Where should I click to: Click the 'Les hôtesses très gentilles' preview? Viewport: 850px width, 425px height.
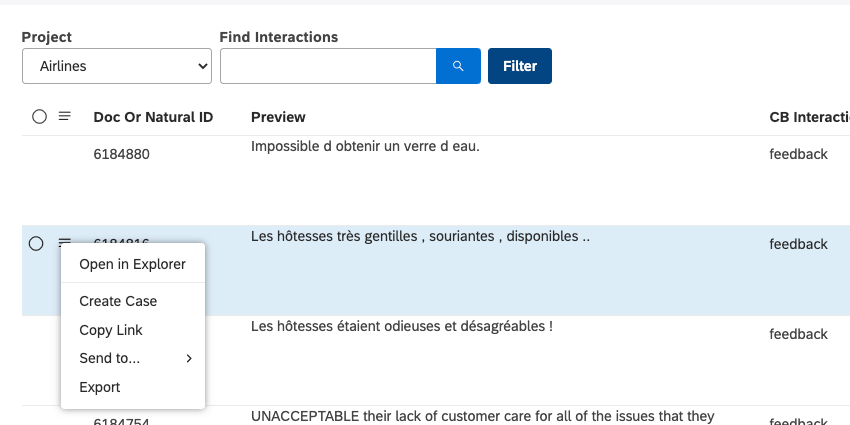pyautogui.click(x=420, y=237)
